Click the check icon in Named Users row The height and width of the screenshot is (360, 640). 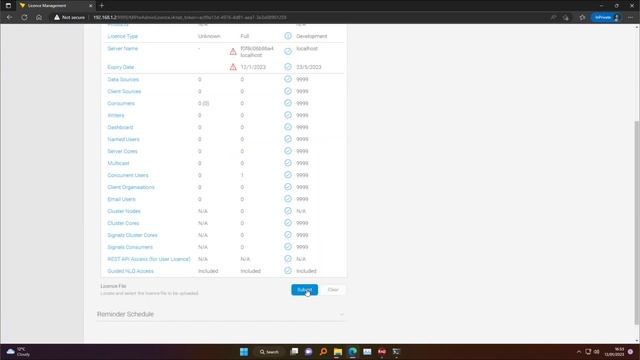pyautogui.click(x=288, y=139)
